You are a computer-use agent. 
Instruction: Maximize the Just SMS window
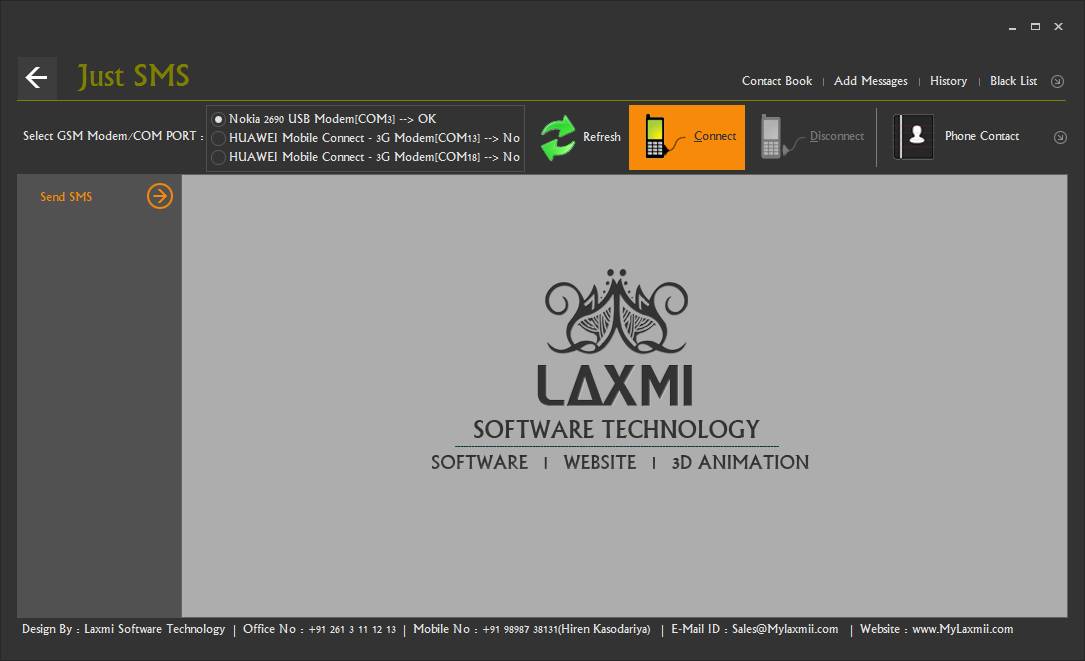(1035, 27)
